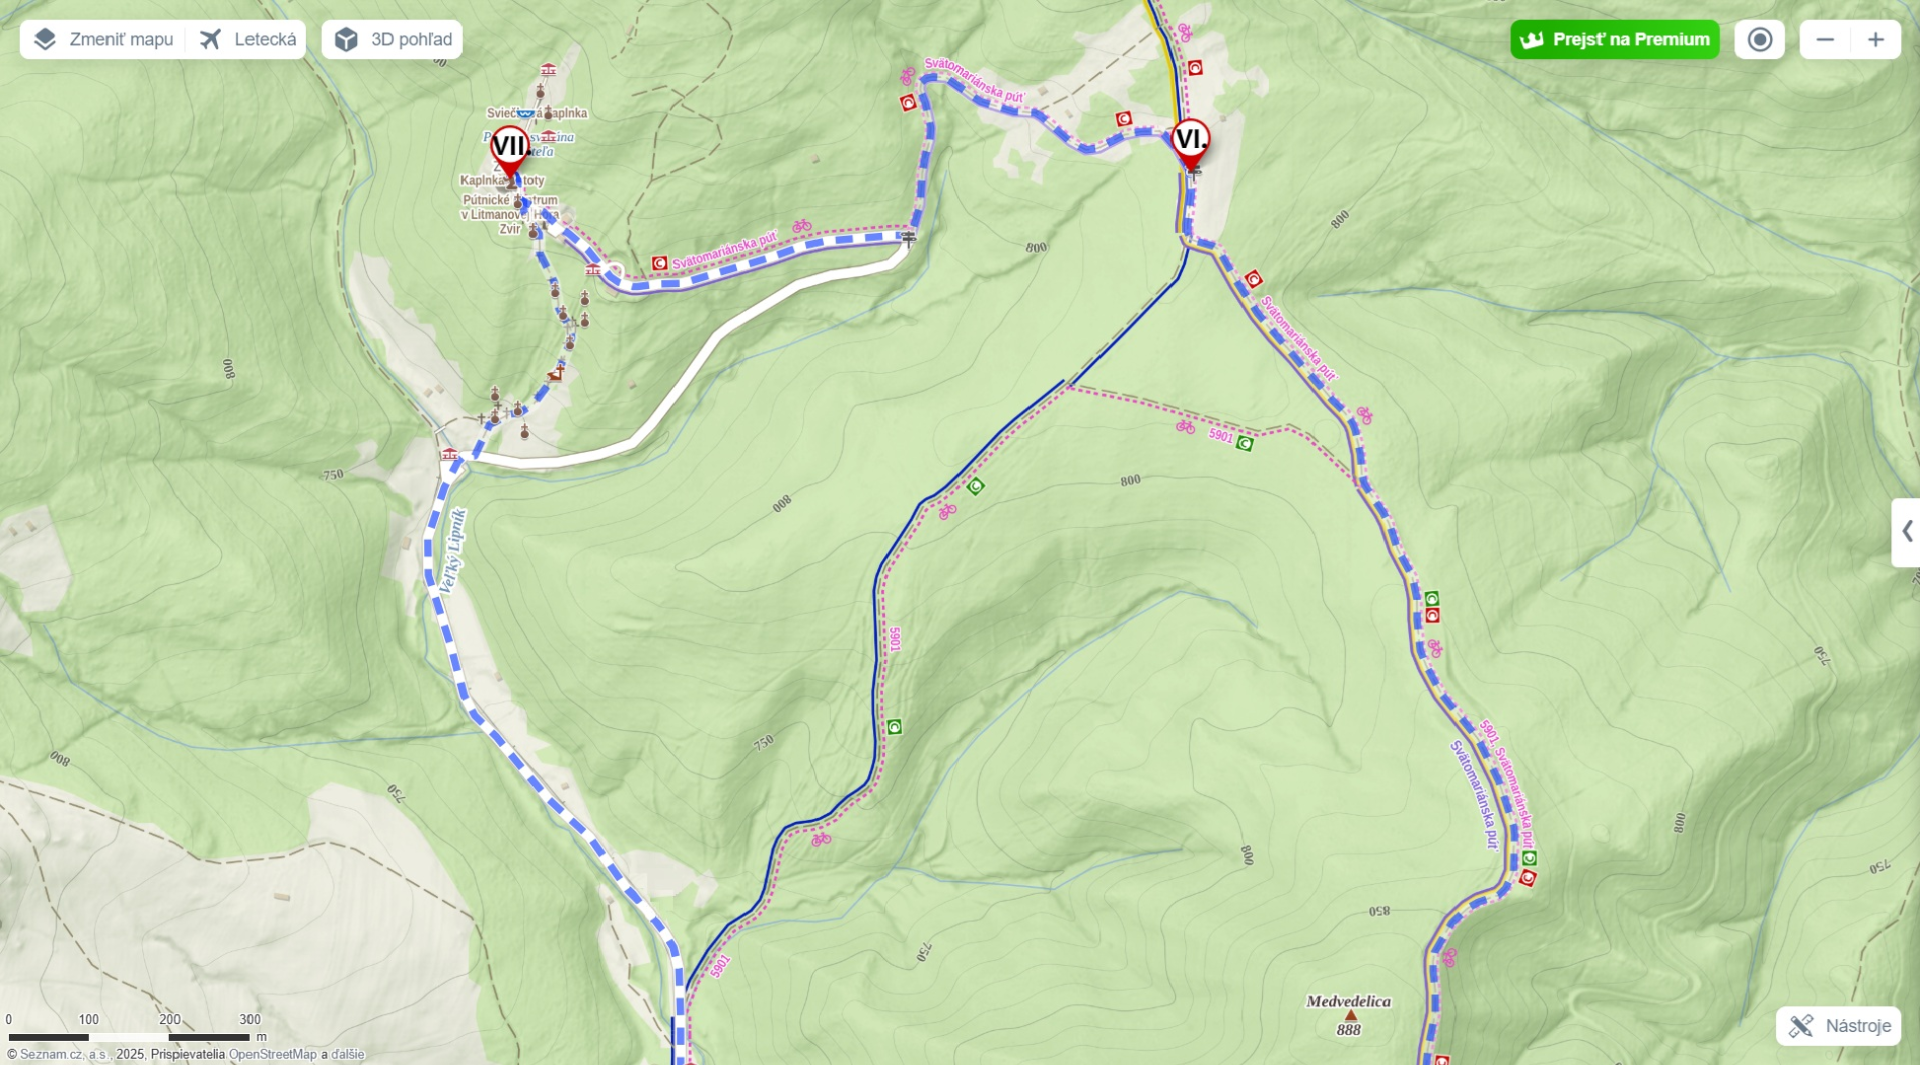Click the crown icon on Premium button

[x=1532, y=40]
